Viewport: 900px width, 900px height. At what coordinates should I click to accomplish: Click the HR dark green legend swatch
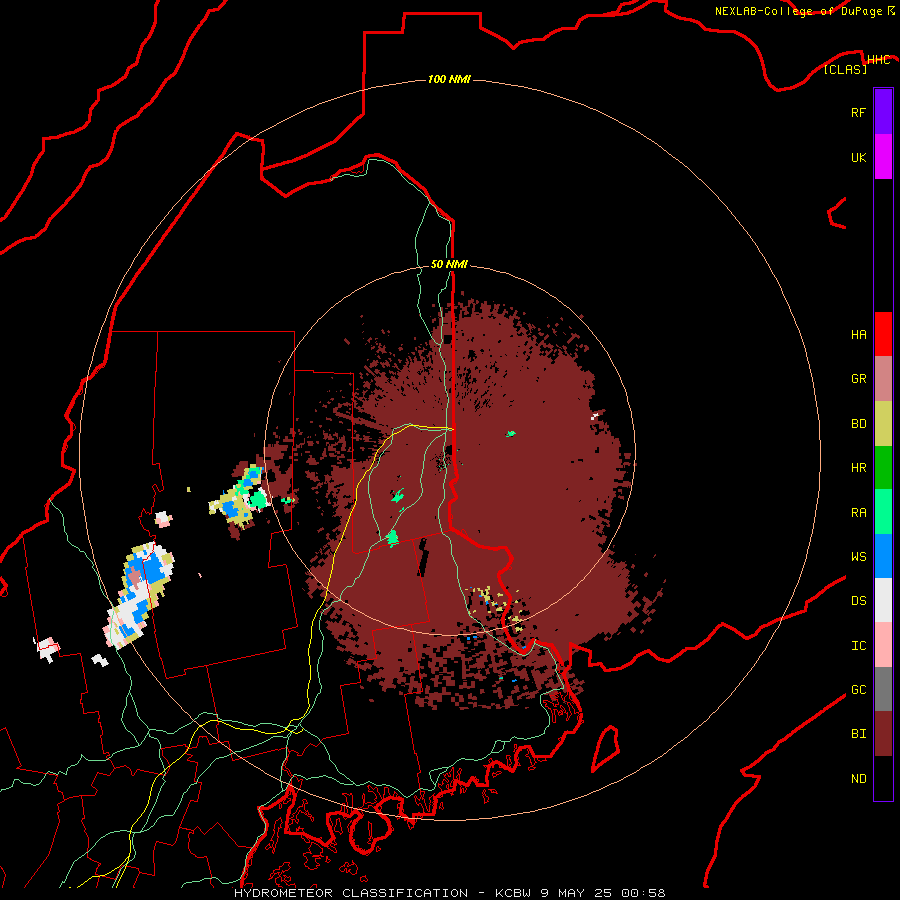883,468
